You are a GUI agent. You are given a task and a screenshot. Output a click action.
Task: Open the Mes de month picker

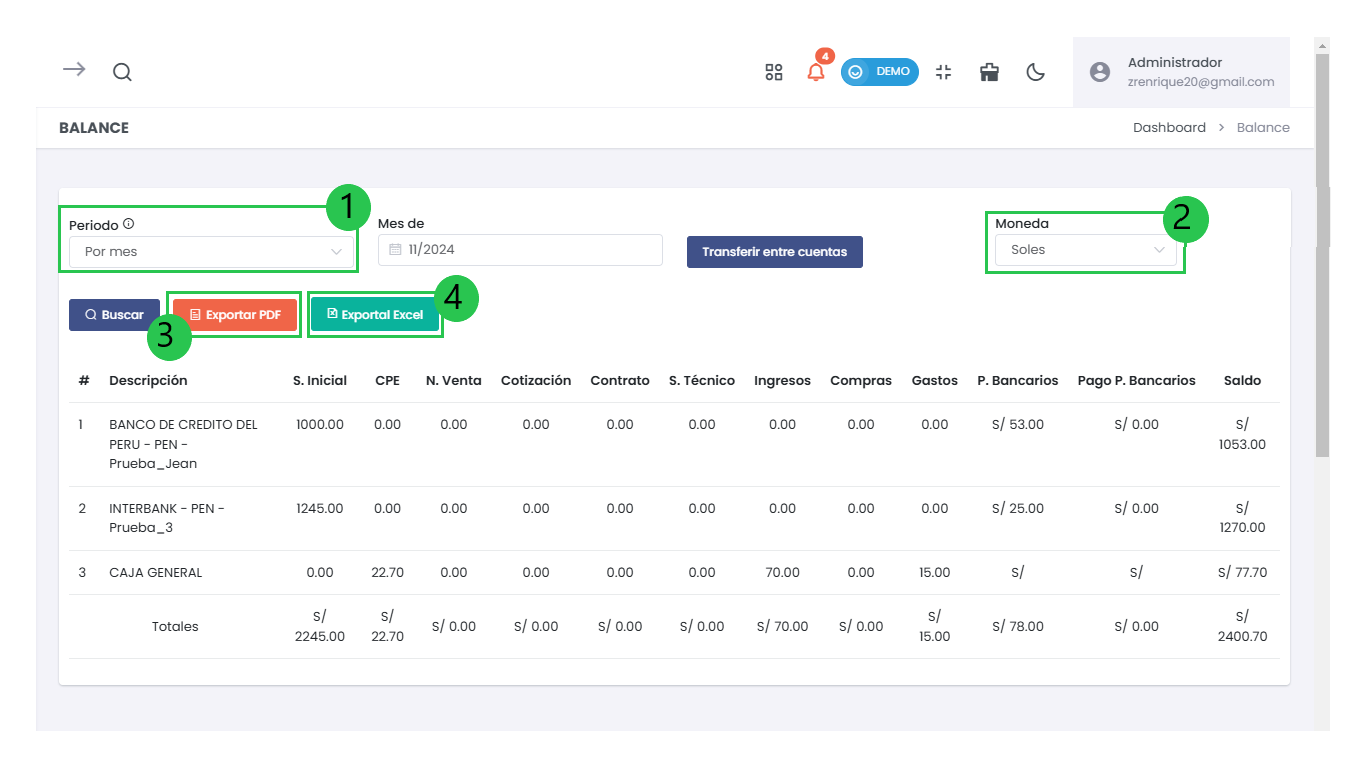click(x=520, y=250)
